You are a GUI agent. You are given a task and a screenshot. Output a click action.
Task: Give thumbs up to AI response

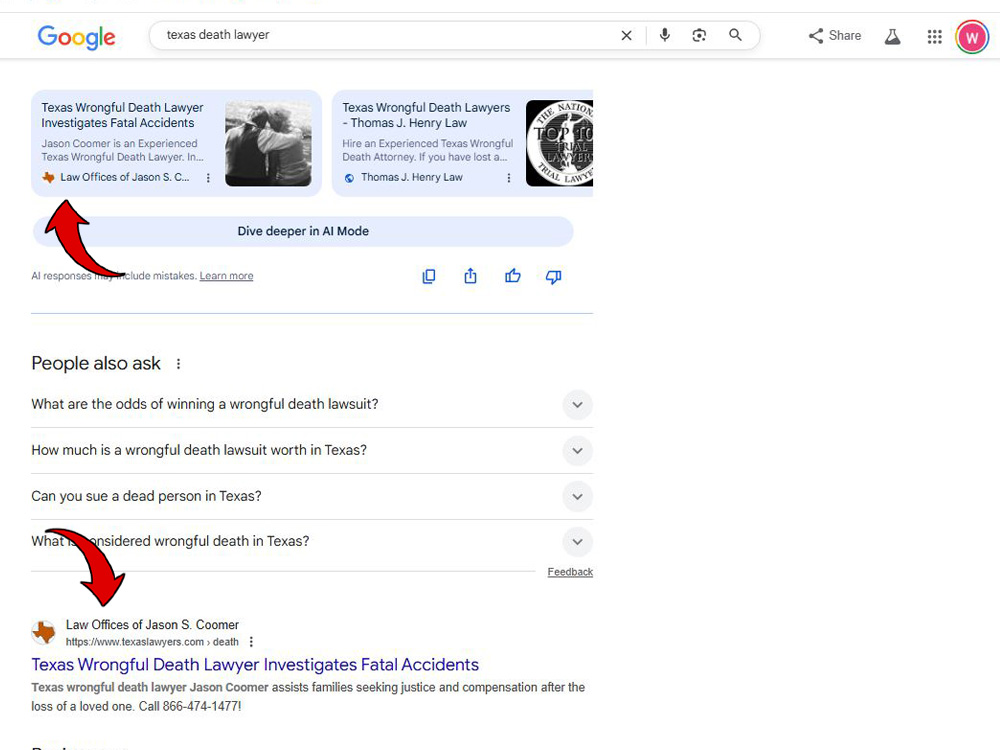[x=513, y=276]
